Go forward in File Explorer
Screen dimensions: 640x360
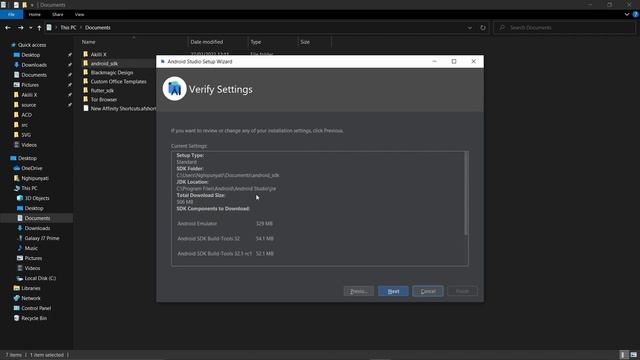coord(20,28)
